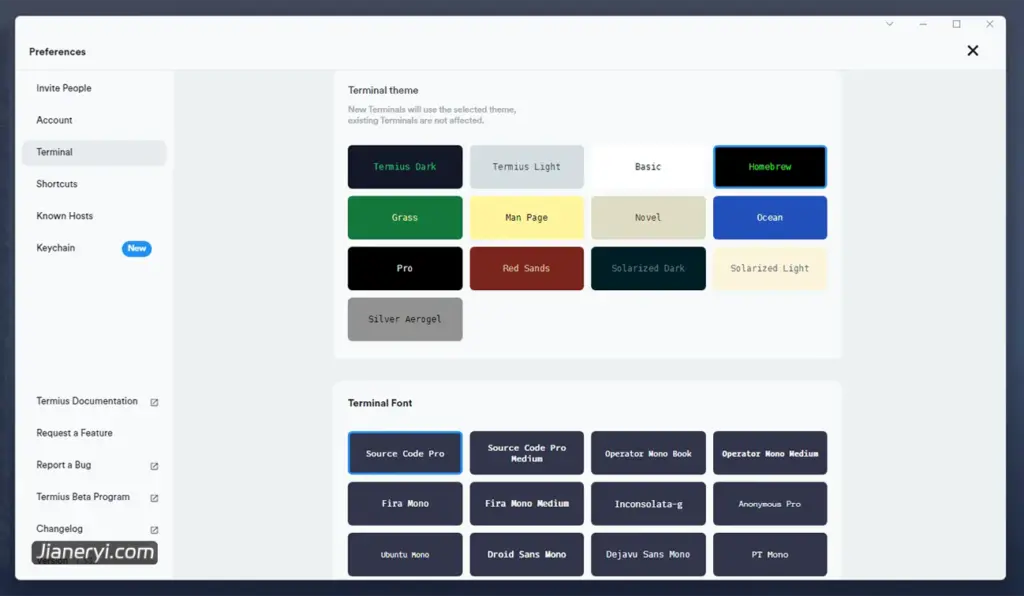The image size is (1024, 596).
Task: Choose the Basic terminal theme
Action: [x=648, y=167]
